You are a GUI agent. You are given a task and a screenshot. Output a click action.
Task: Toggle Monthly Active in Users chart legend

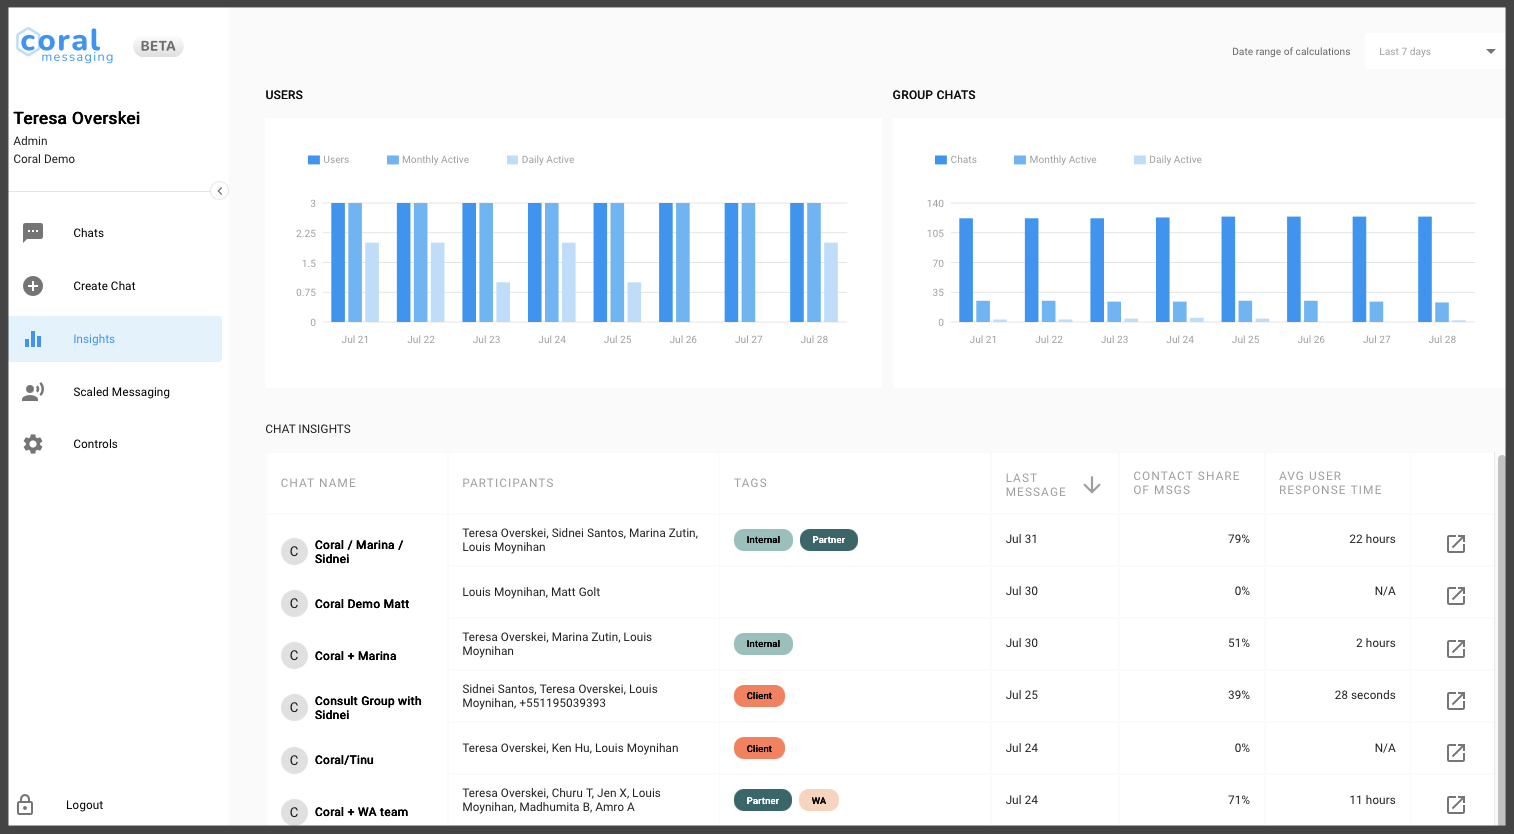[x=428, y=160]
